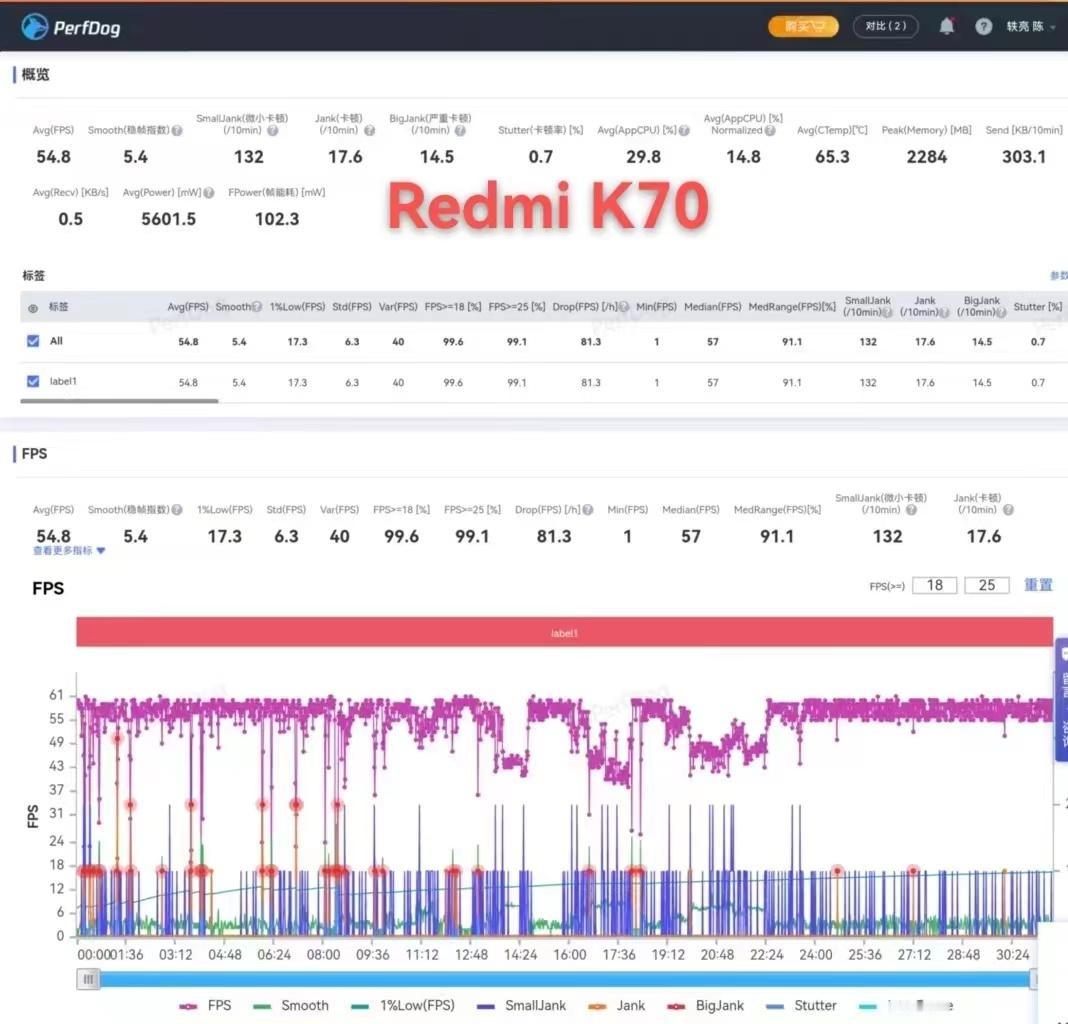
Task: Click the feedback tab on right edge
Action: click(1062, 700)
